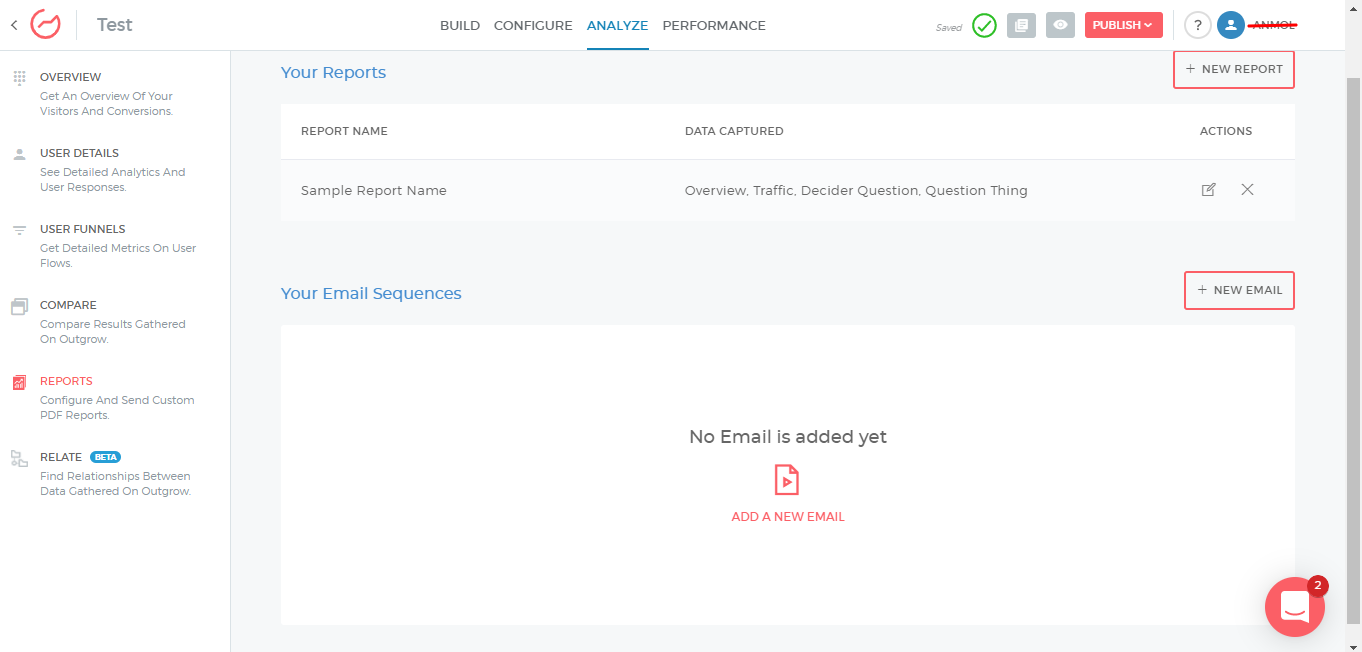Open the help question mark icon
This screenshot has height=652, width=1362.
point(1198,25)
